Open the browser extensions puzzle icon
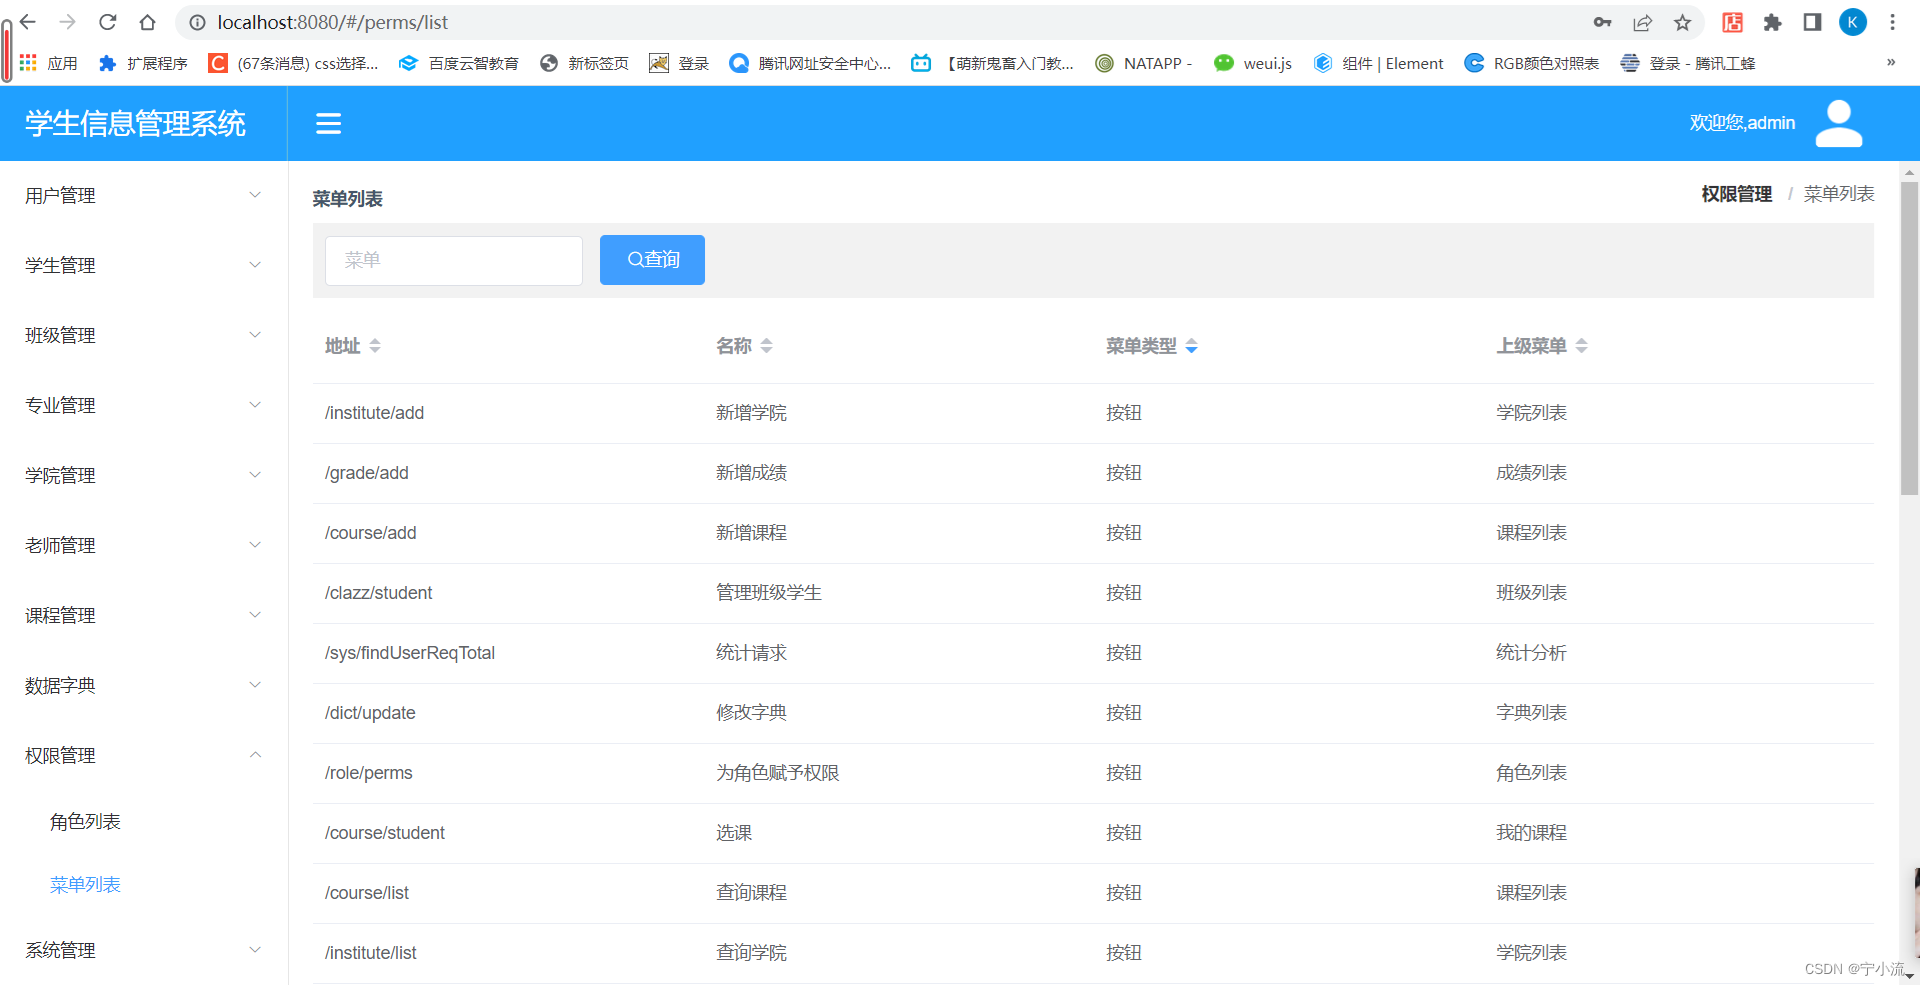 pos(1772,22)
